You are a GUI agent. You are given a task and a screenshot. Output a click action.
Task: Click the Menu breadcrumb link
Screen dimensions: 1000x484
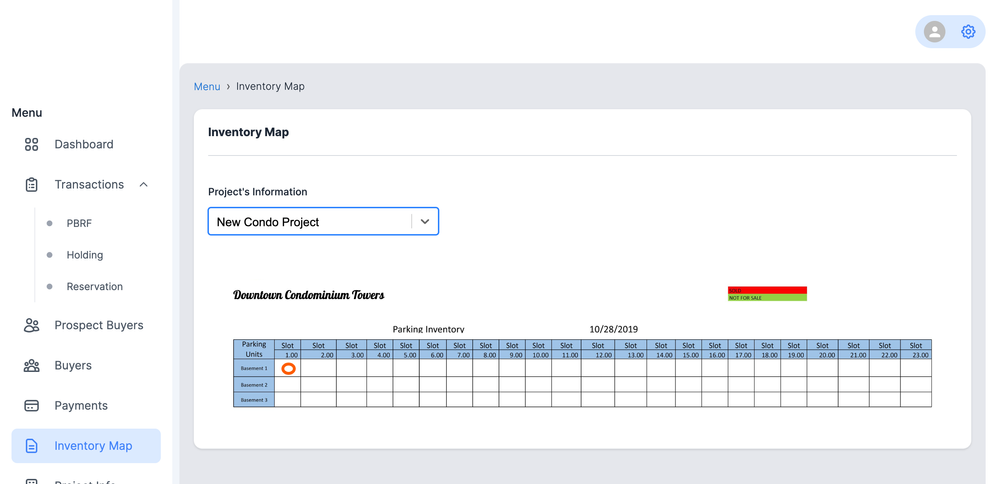pyautogui.click(x=207, y=87)
